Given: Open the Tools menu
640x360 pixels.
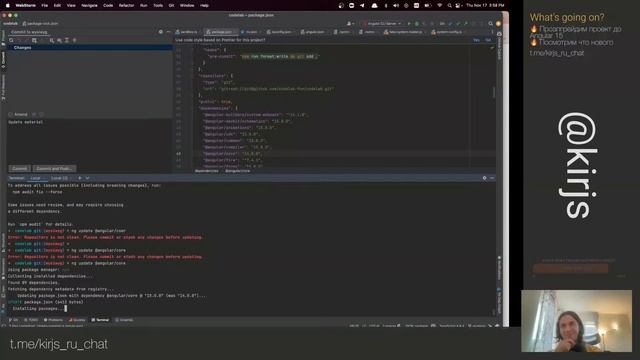Looking at the screenshot, I should click(x=158, y=5).
